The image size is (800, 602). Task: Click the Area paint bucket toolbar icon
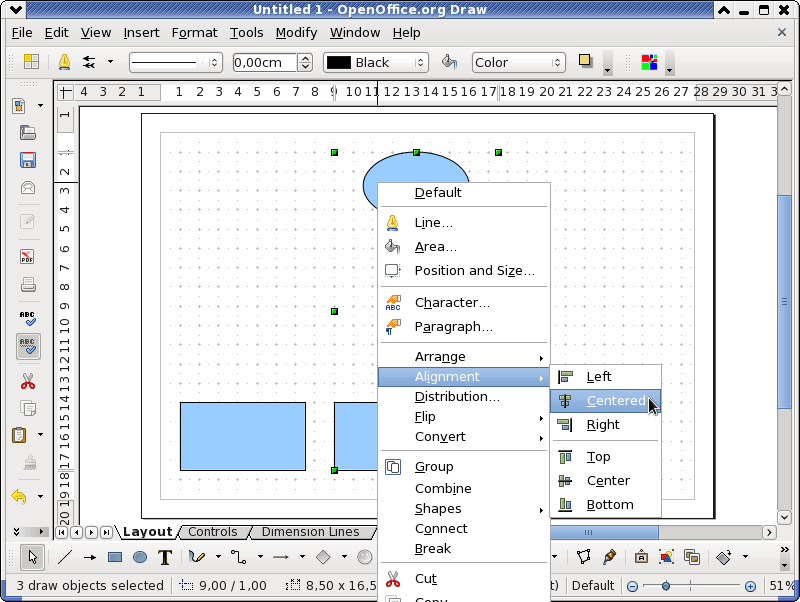(x=449, y=62)
